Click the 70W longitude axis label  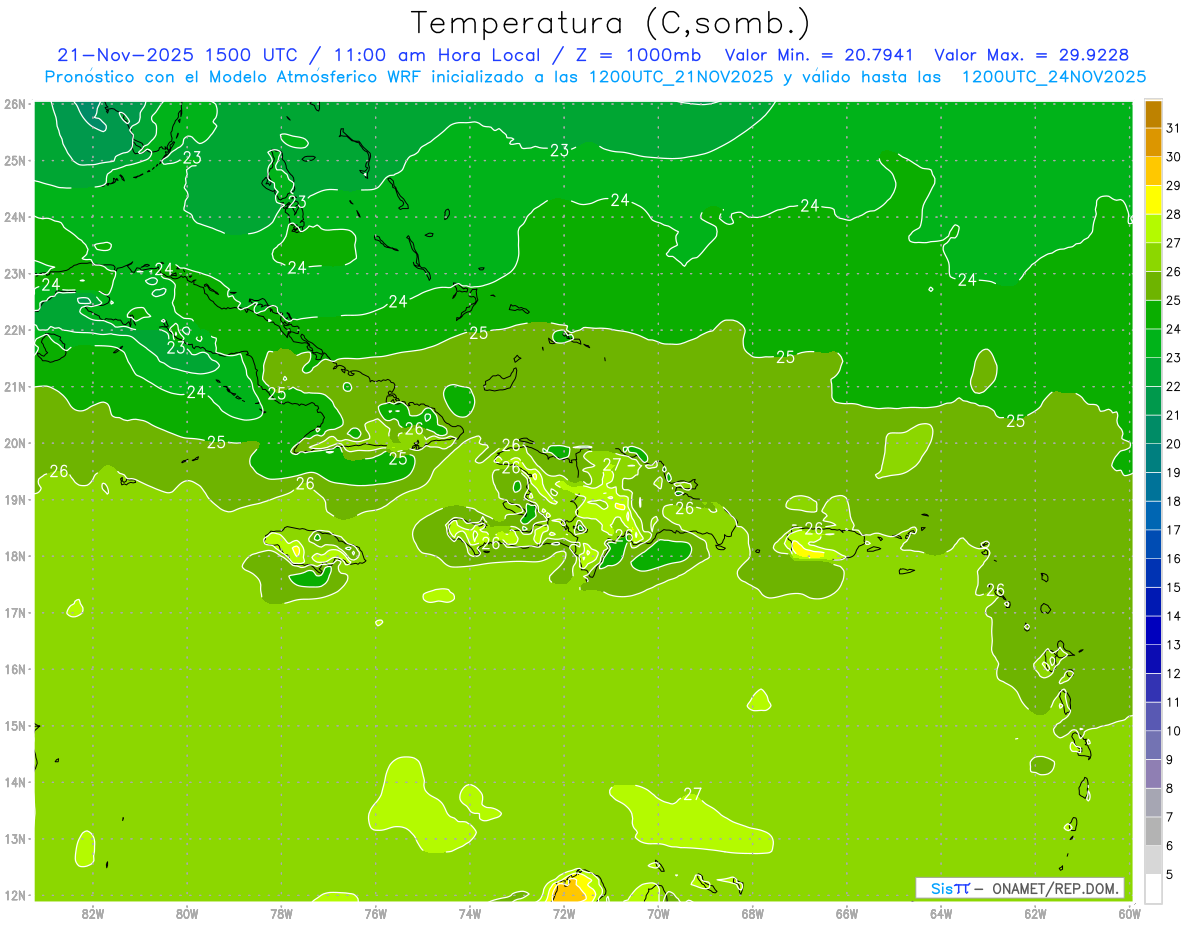click(658, 912)
